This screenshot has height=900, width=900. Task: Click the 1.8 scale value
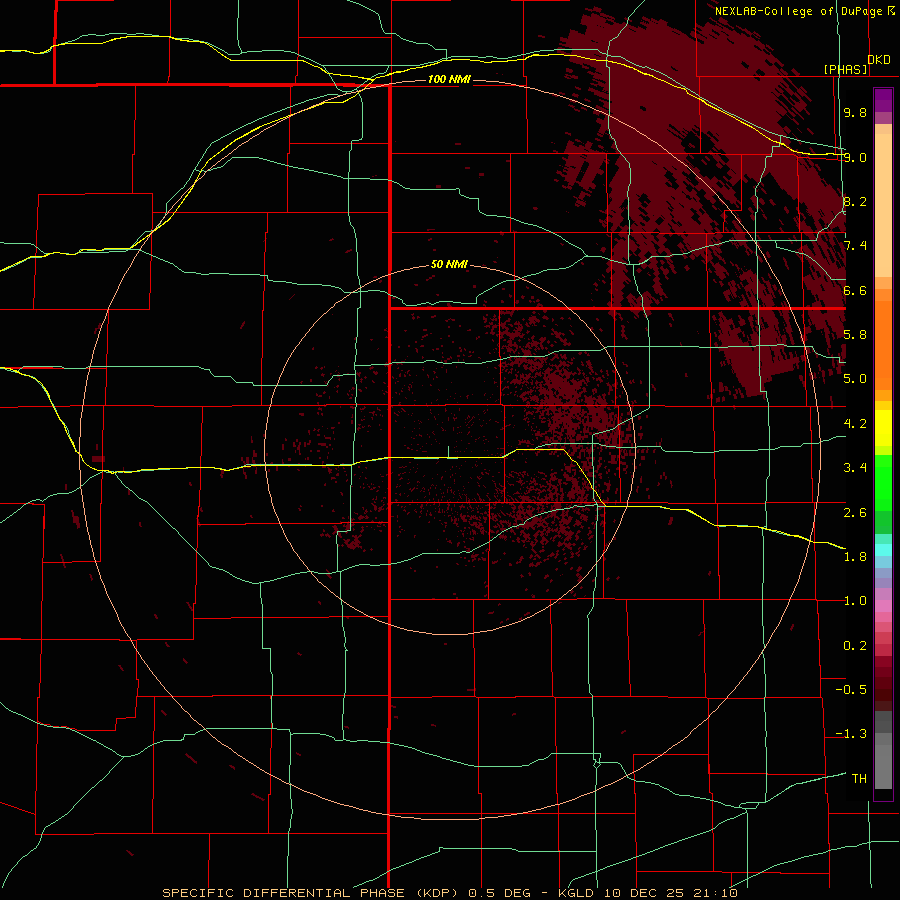[x=855, y=557]
